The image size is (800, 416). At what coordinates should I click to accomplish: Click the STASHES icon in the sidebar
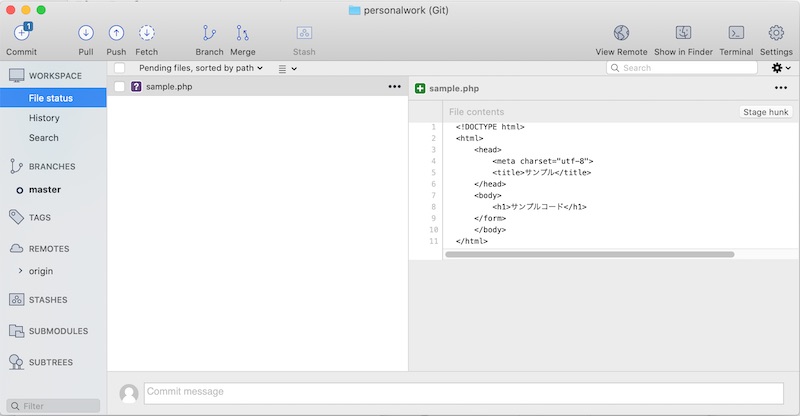point(16,300)
